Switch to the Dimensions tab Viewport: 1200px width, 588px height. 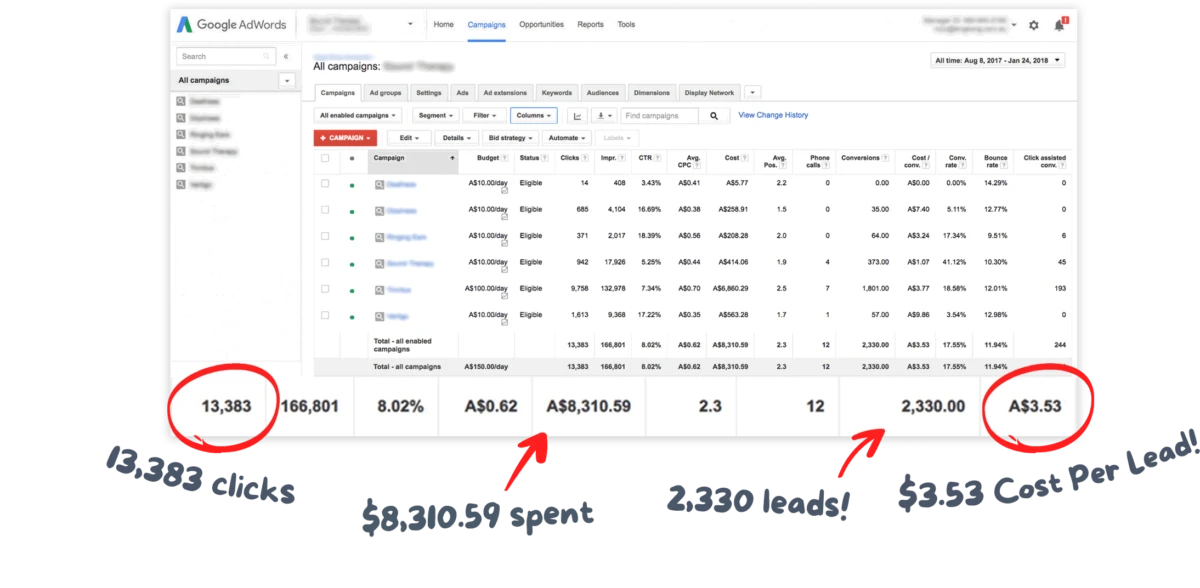pos(652,93)
